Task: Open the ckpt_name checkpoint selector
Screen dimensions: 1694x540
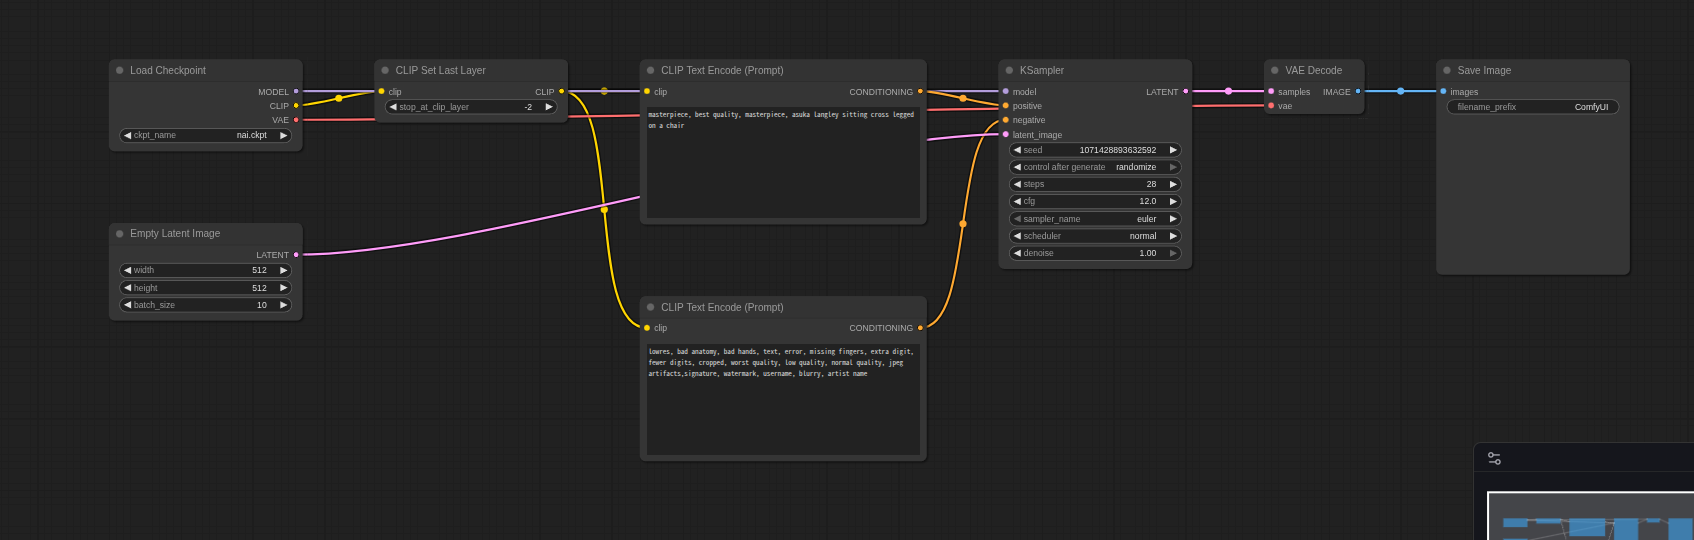Action: coord(205,135)
